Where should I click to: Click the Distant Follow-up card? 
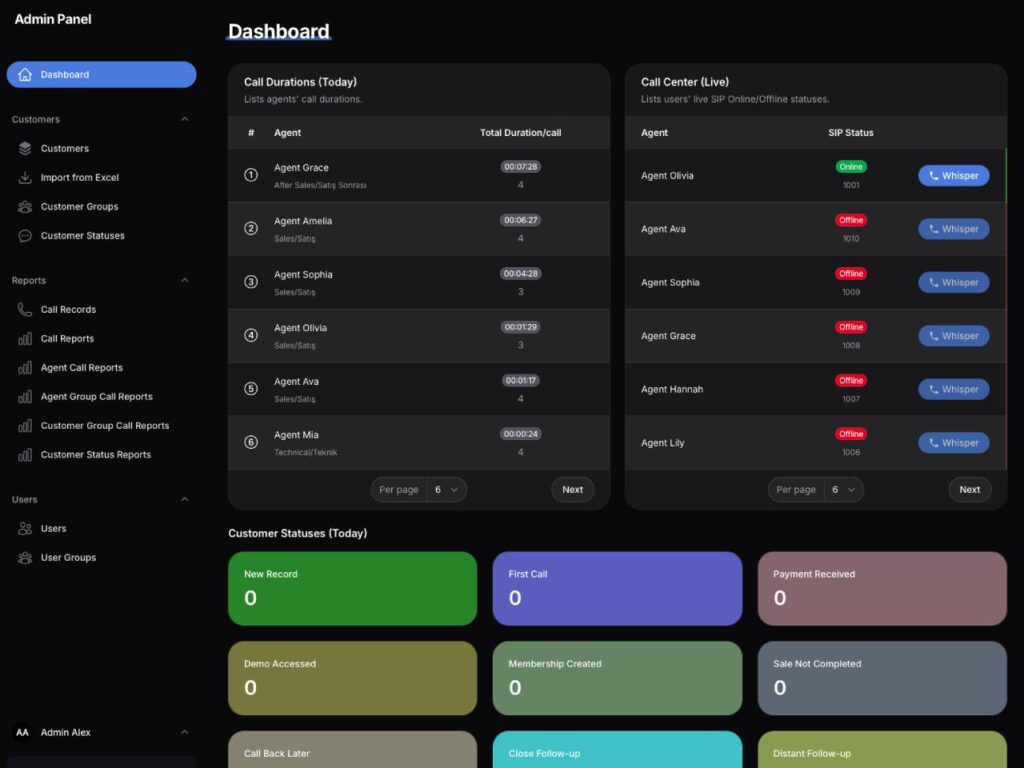882,750
